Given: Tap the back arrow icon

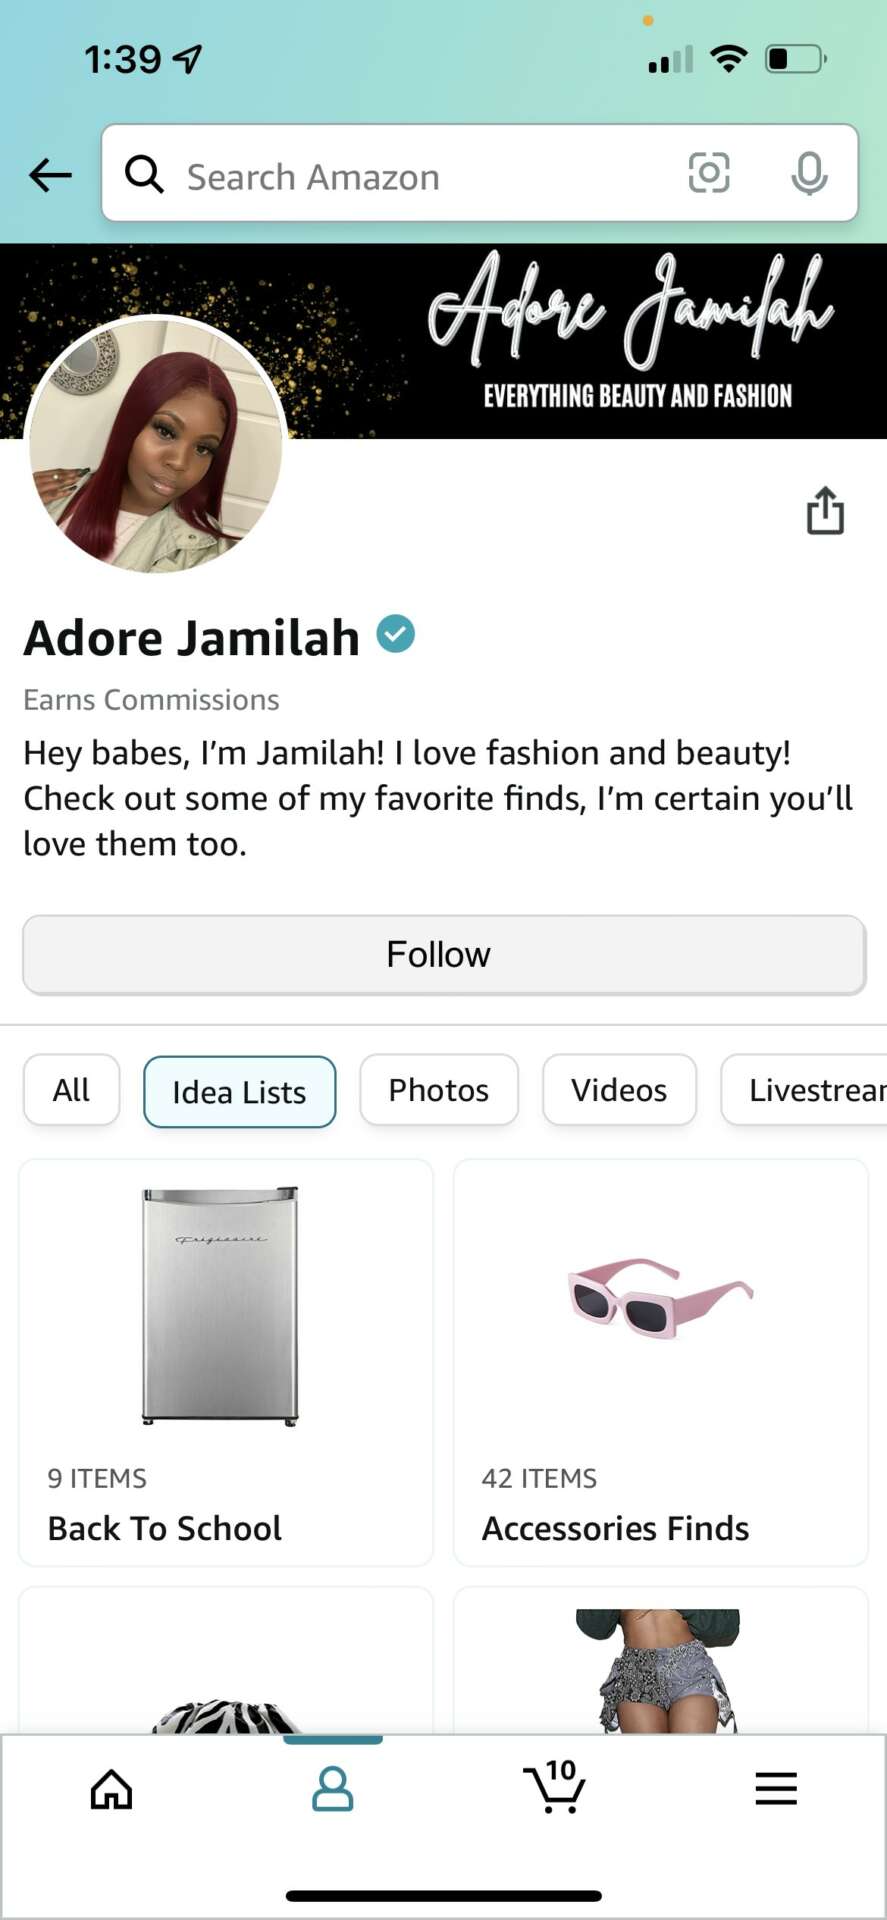Looking at the screenshot, I should pyautogui.click(x=50, y=176).
